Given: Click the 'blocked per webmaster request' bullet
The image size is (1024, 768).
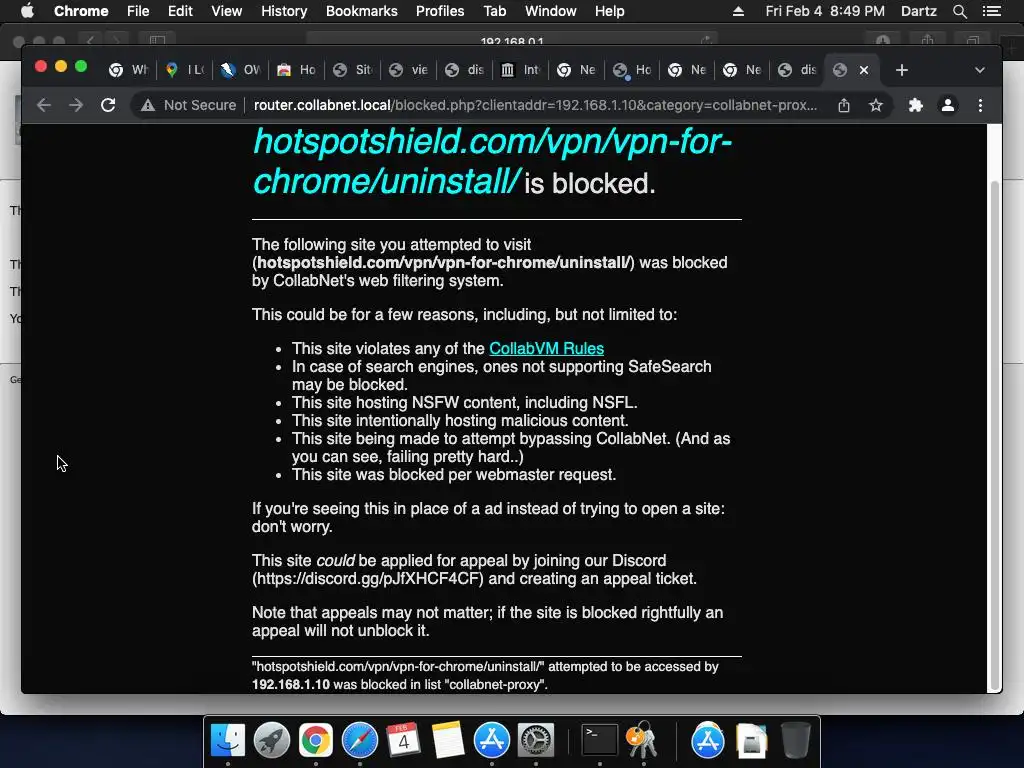Looking at the screenshot, I should pyautogui.click(x=454, y=475).
